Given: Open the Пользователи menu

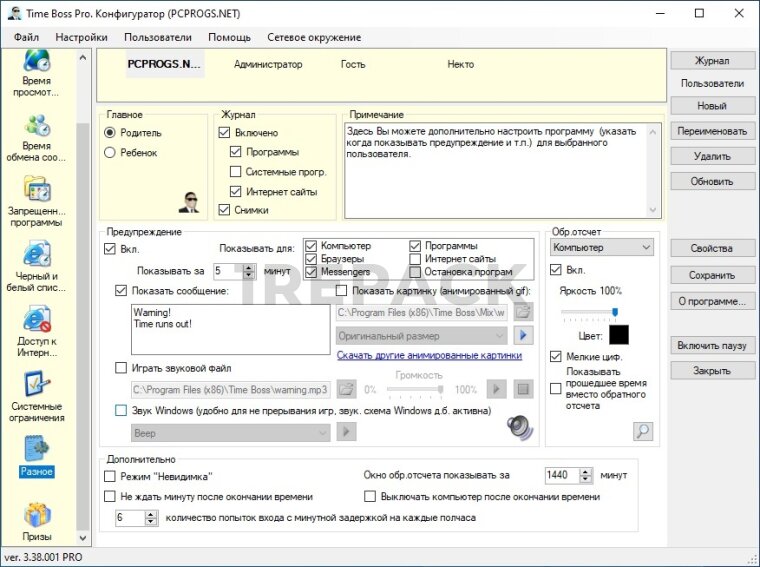Looking at the screenshot, I should [x=158, y=37].
